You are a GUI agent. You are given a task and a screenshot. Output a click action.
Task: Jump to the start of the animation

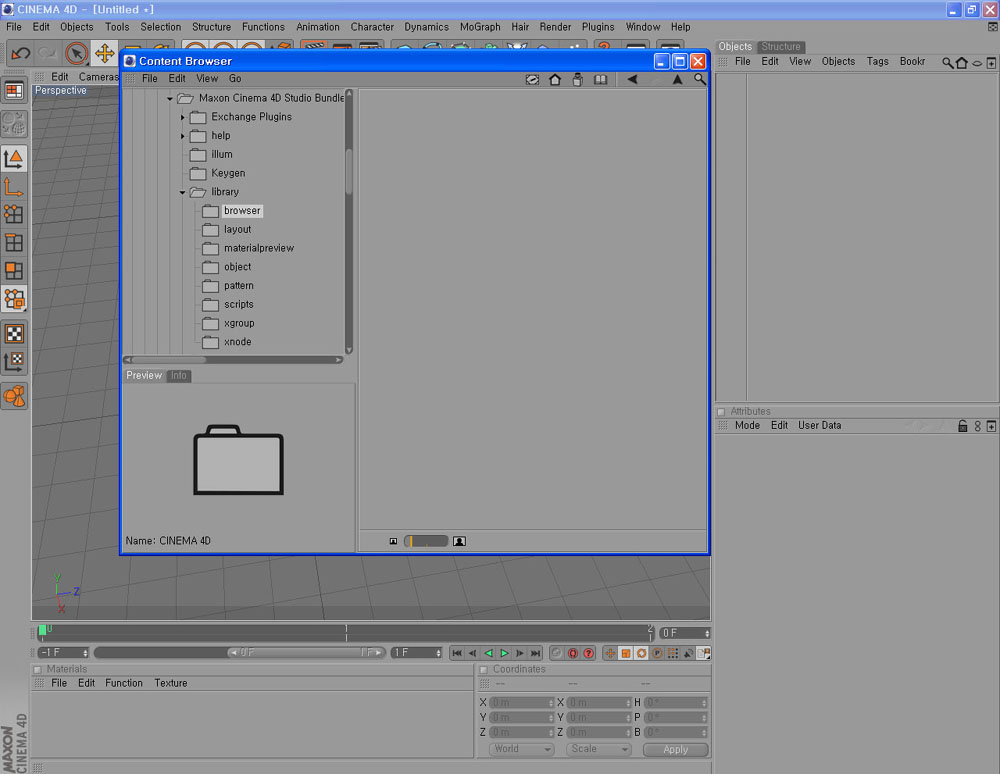click(x=457, y=653)
